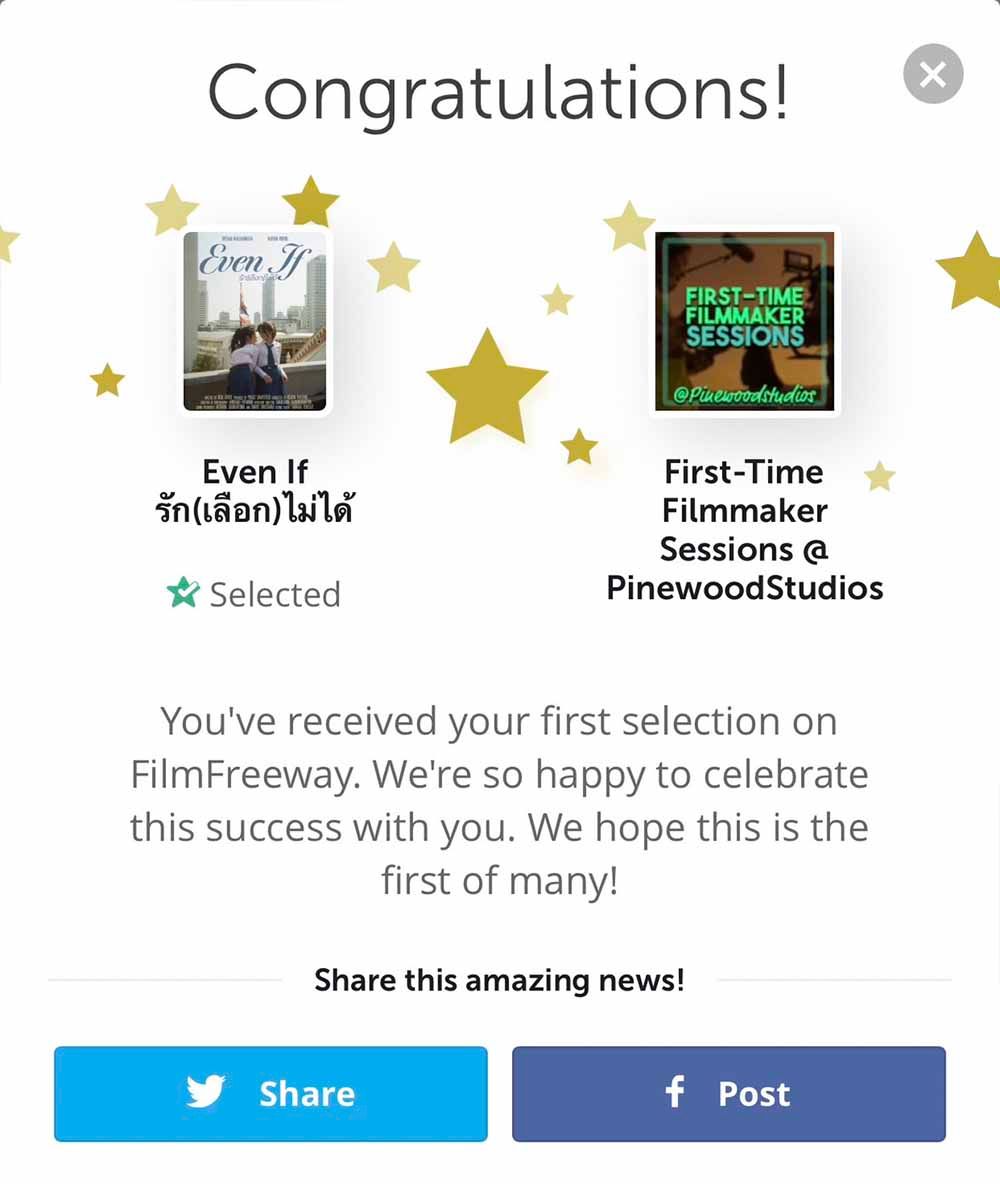Click the Twitter bird icon

pos(205,1093)
